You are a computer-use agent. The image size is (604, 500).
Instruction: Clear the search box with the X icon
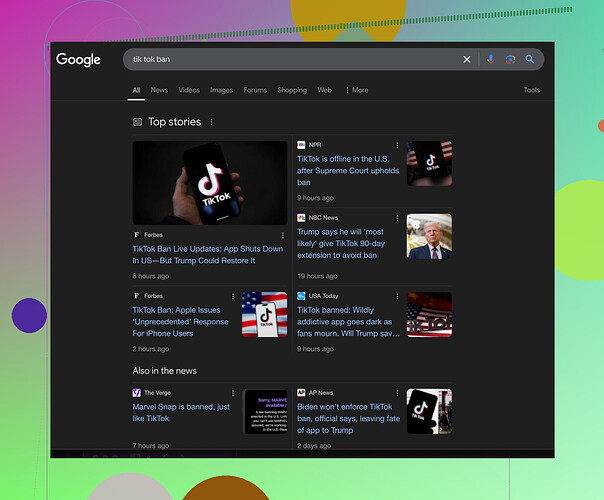[466, 59]
